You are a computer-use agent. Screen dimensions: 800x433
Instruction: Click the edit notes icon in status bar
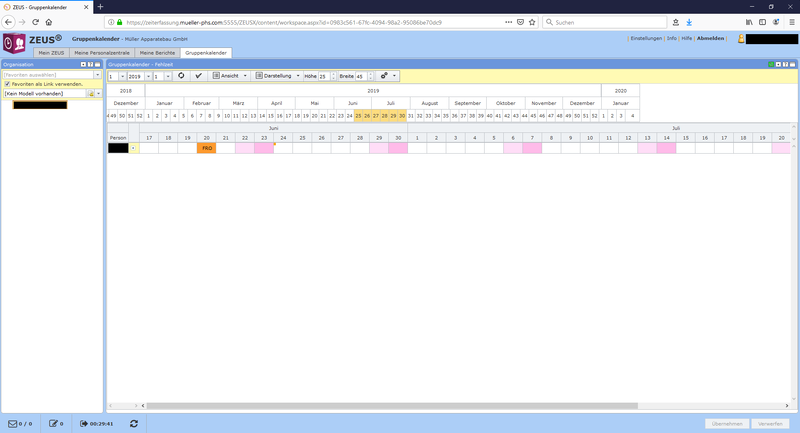point(53,424)
